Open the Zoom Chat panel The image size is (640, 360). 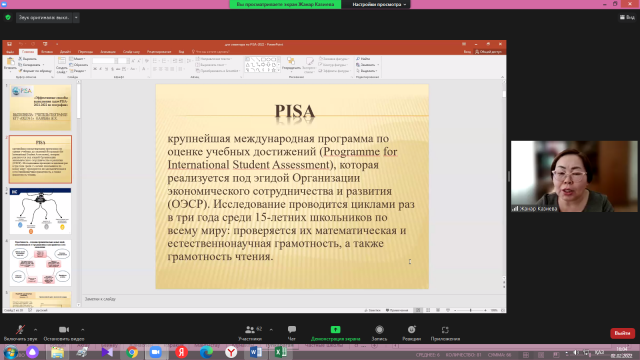click(x=291, y=333)
